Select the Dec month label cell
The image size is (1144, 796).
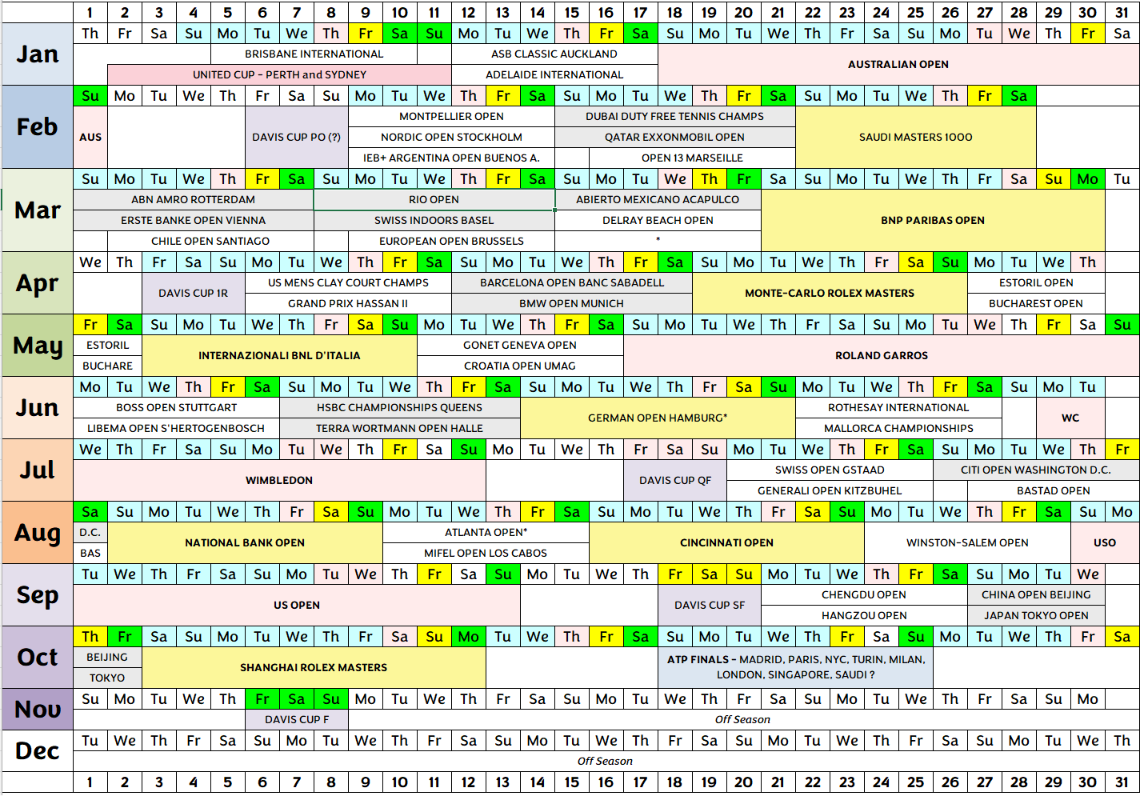[37, 751]
